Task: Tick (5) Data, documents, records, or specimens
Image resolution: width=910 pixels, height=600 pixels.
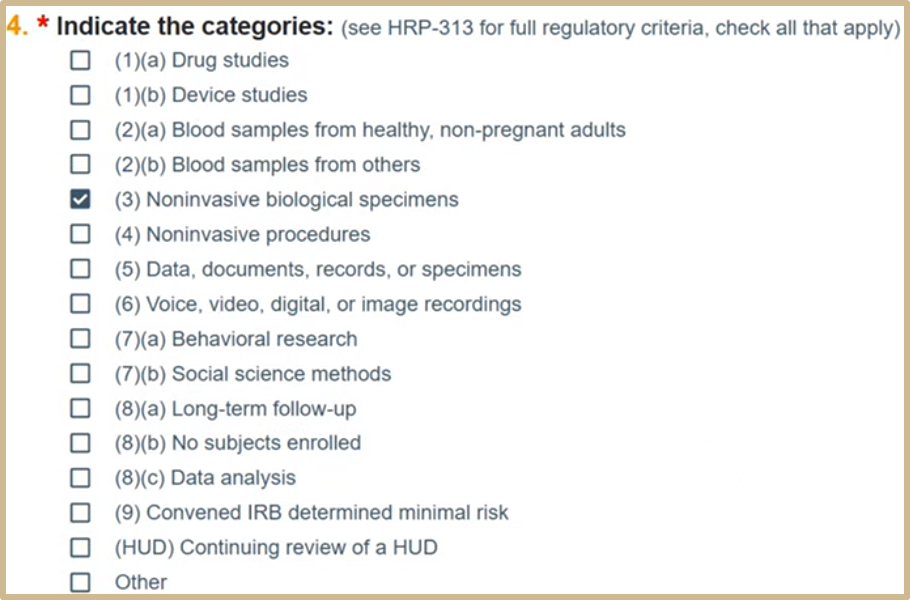Action: pos(80,270)
